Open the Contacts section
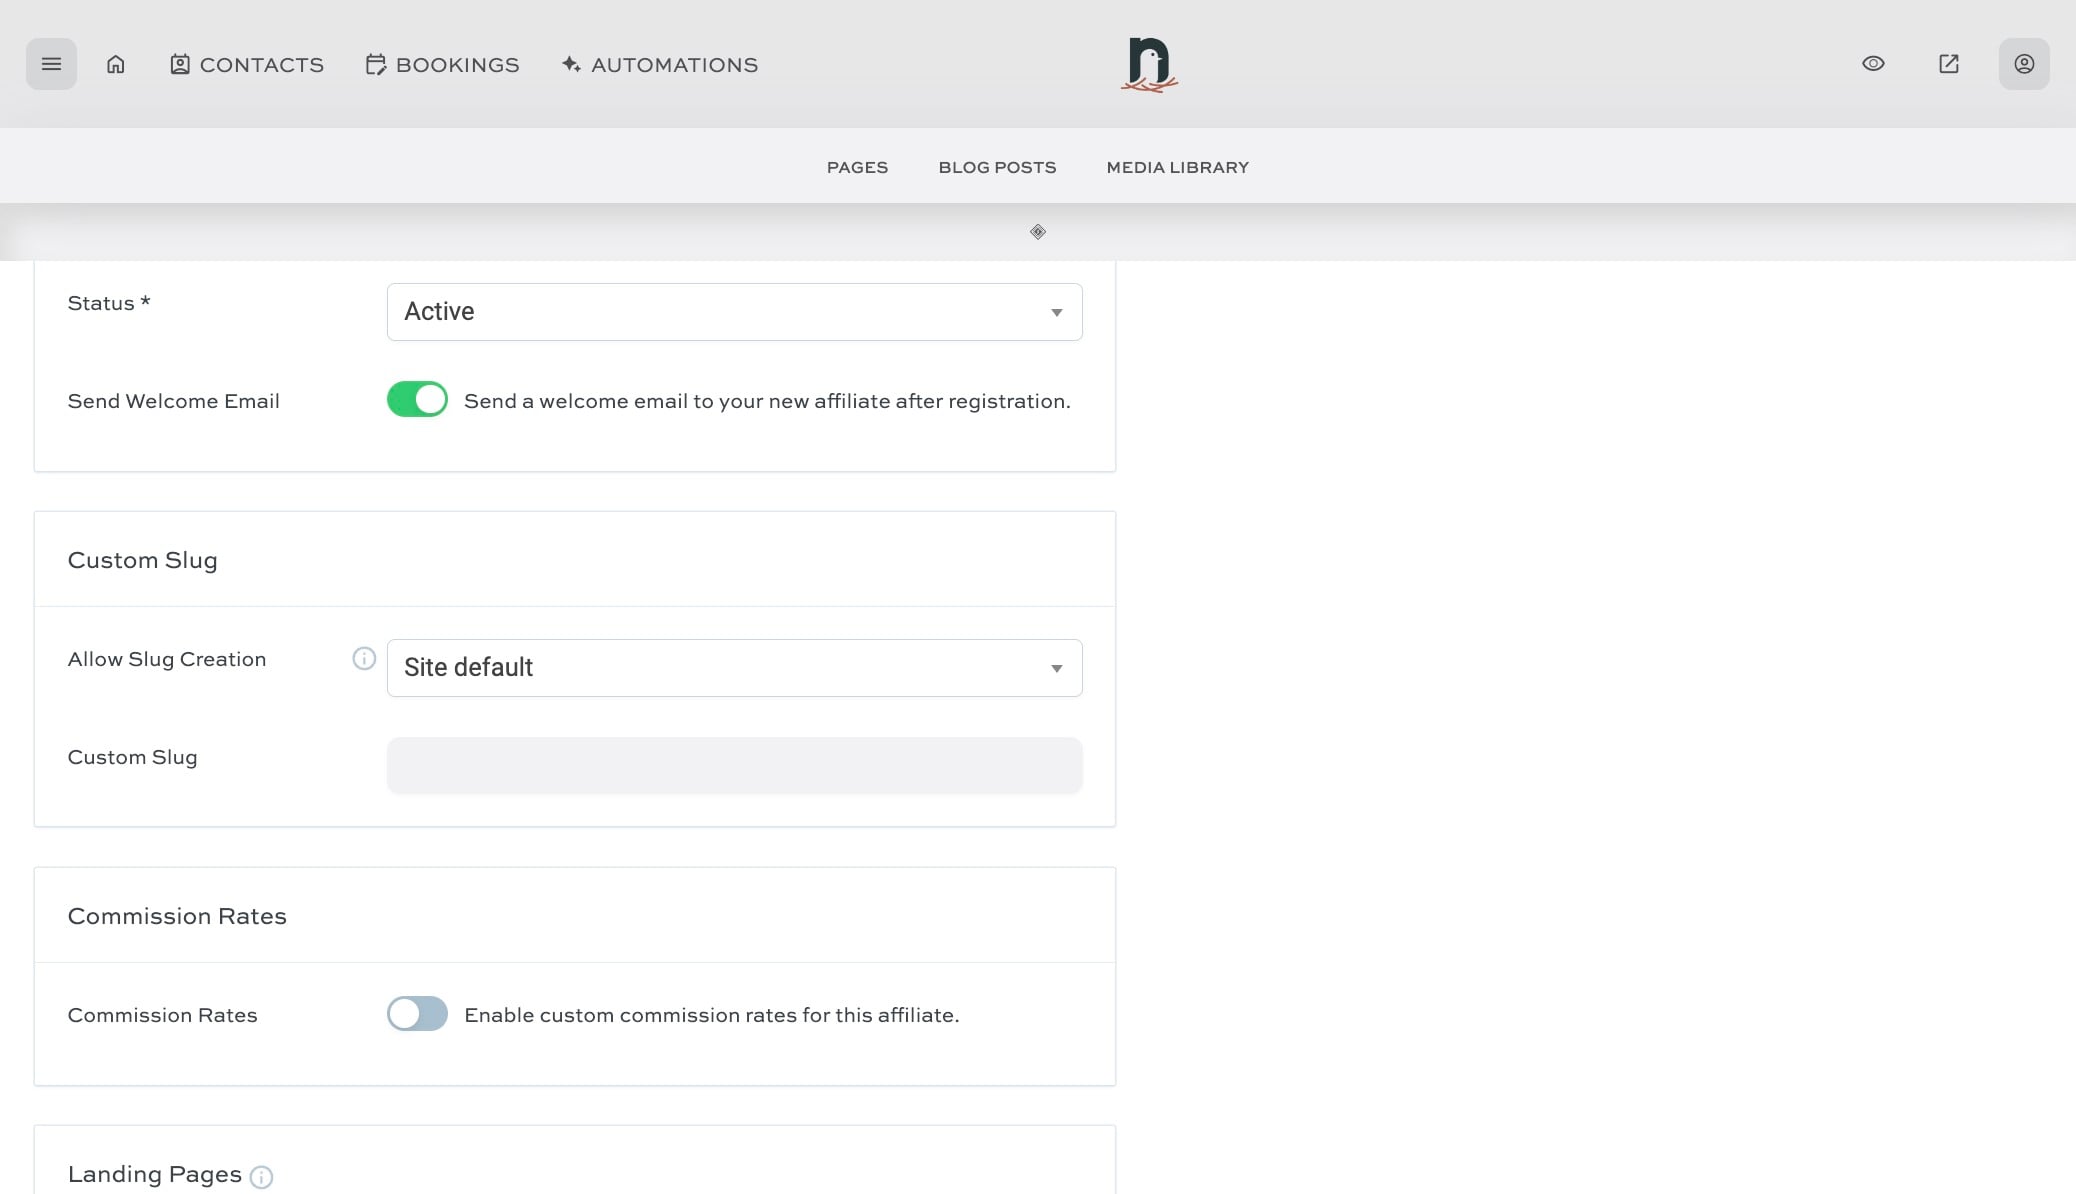This screenshot has height=1194, width=2076. (246, 64)
